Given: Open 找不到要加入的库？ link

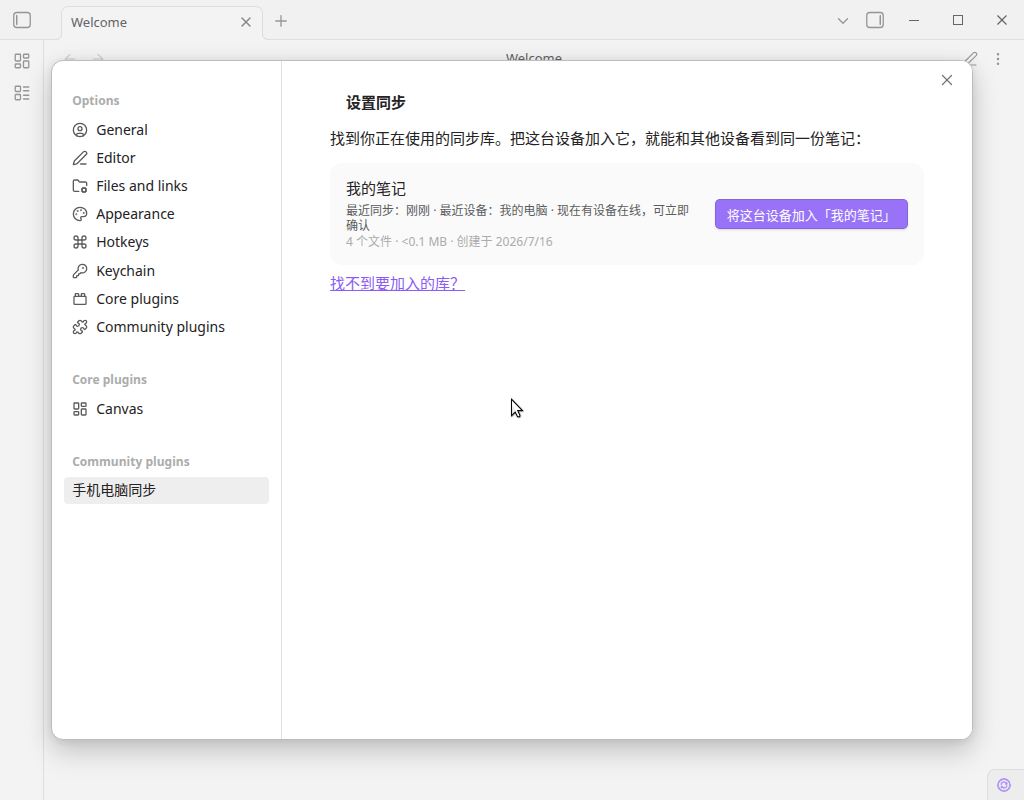Looking at the screenshot, I should pyautogui.click(x=397, y=283).
